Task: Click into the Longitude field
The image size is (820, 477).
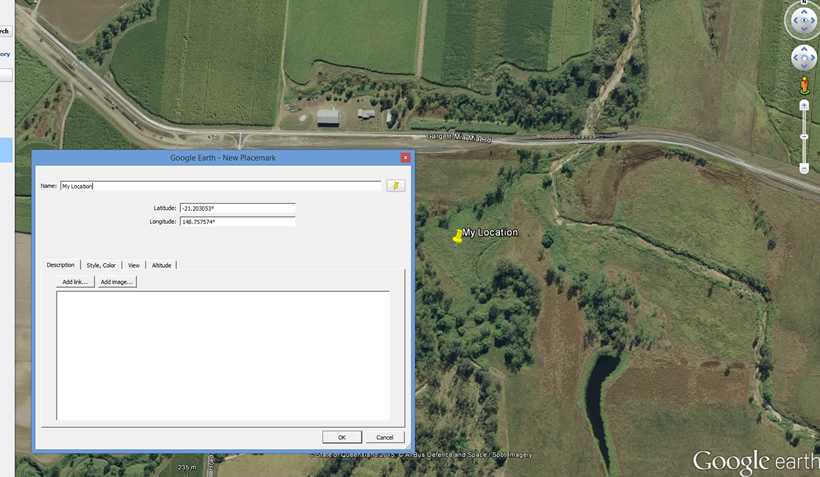Action: (237, 222)
